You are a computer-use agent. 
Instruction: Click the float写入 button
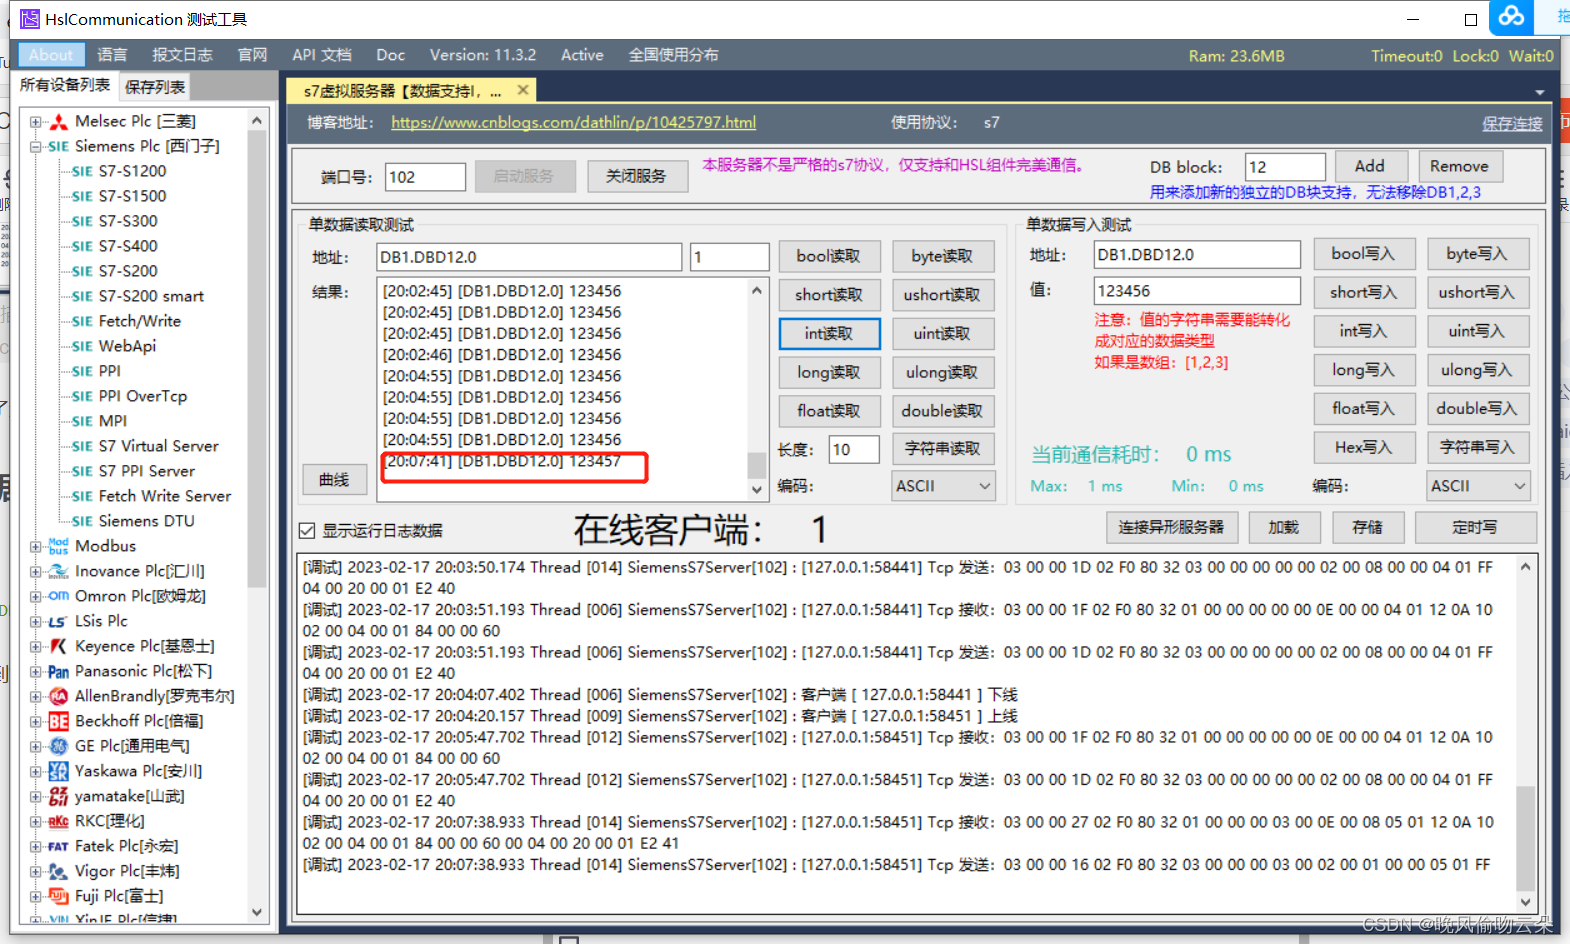pos(1363,408)
